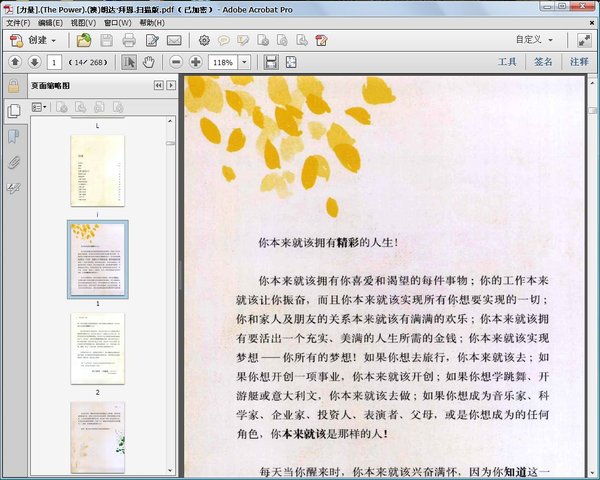Select the page 1 thumbnail
The width and height of the screenshot is (600, 480).
(98, 259)
